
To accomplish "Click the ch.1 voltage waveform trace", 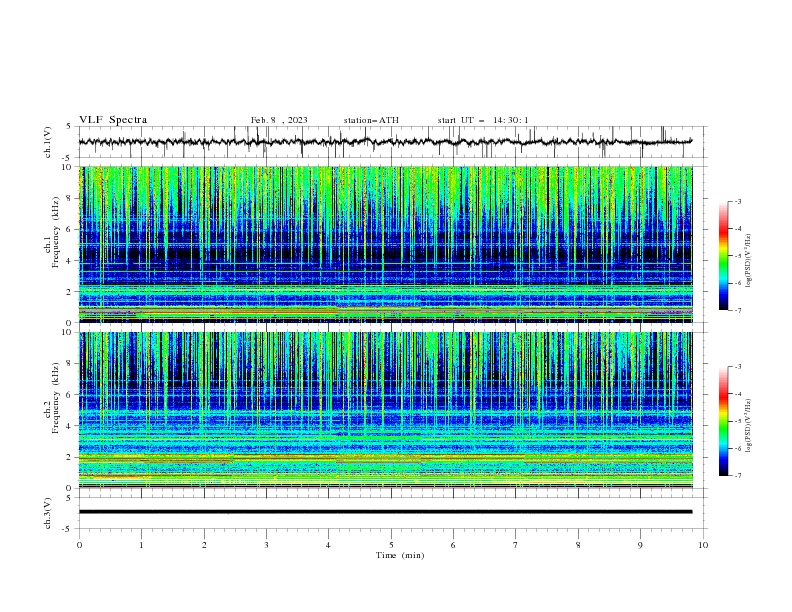I will pos(385,142).
